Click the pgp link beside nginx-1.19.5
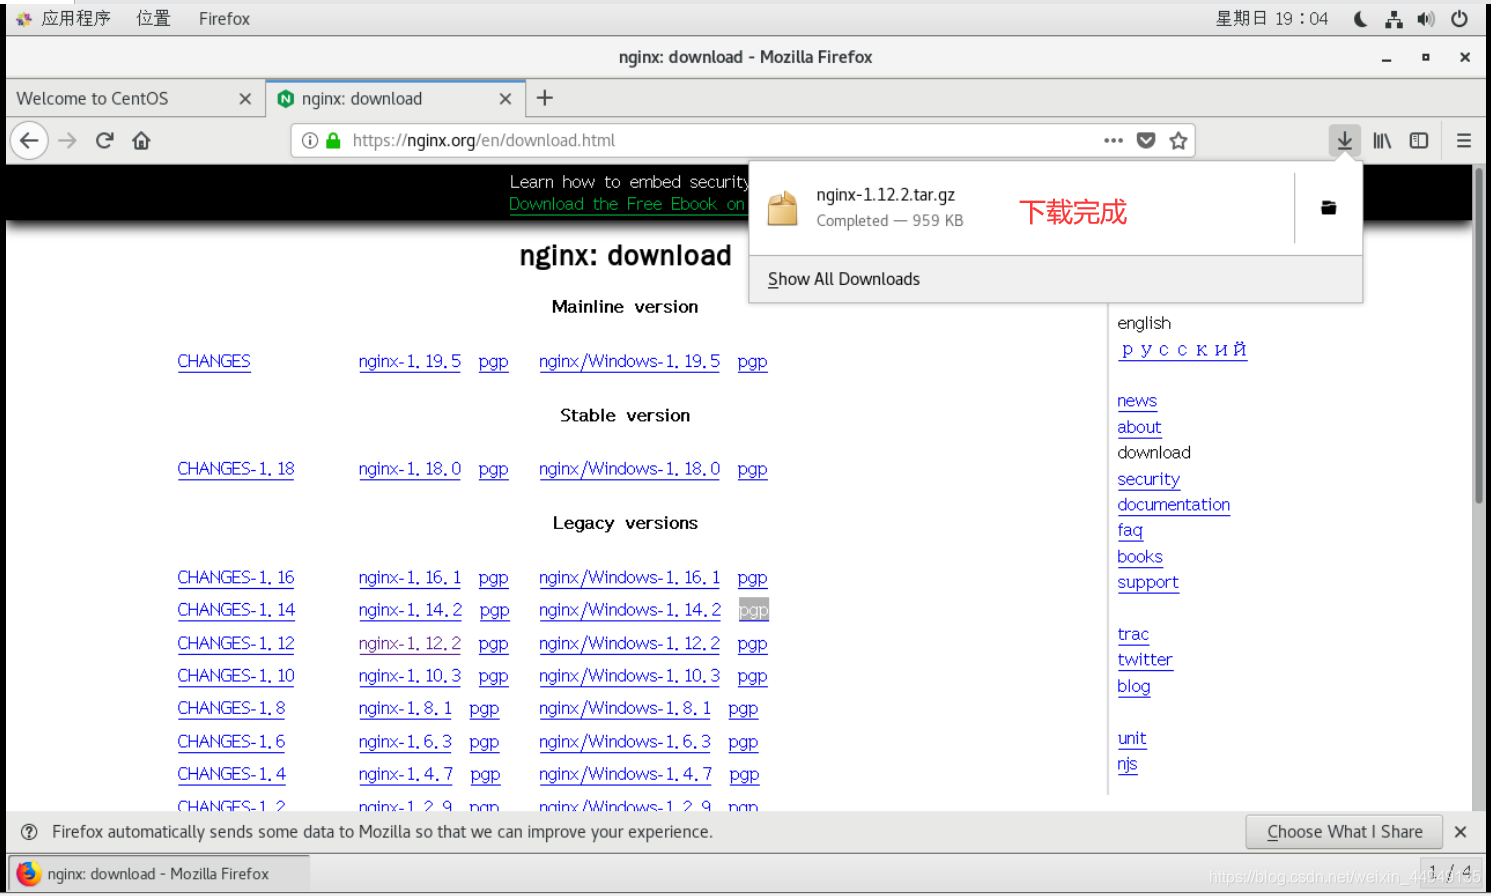The image size is (1491, 896). click(493, 361)
